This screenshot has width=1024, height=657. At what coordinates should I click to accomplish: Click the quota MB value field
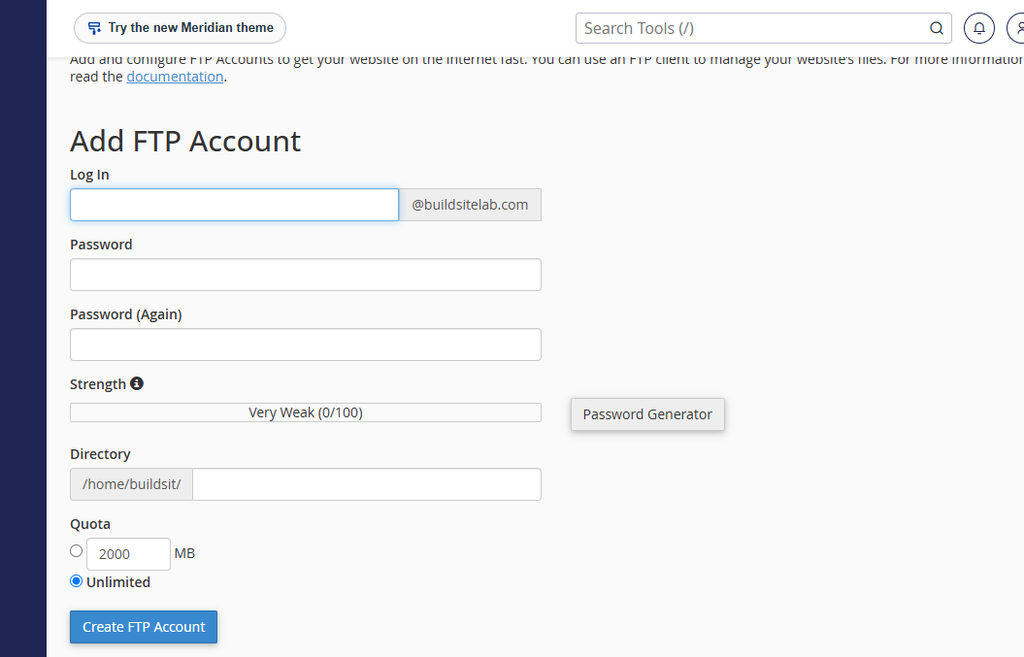(129, 554)
